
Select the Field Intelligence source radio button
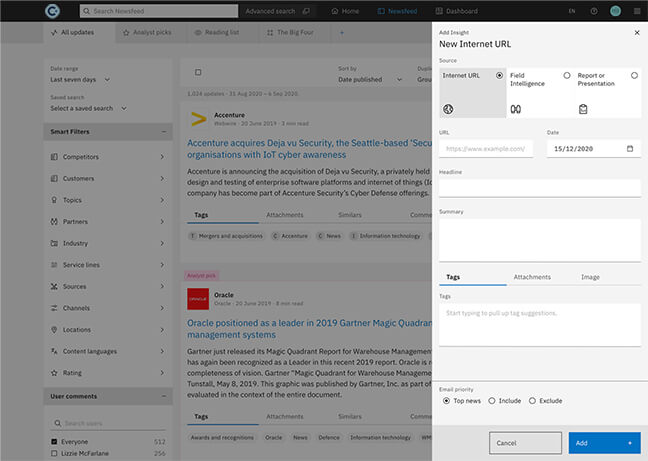567,75
